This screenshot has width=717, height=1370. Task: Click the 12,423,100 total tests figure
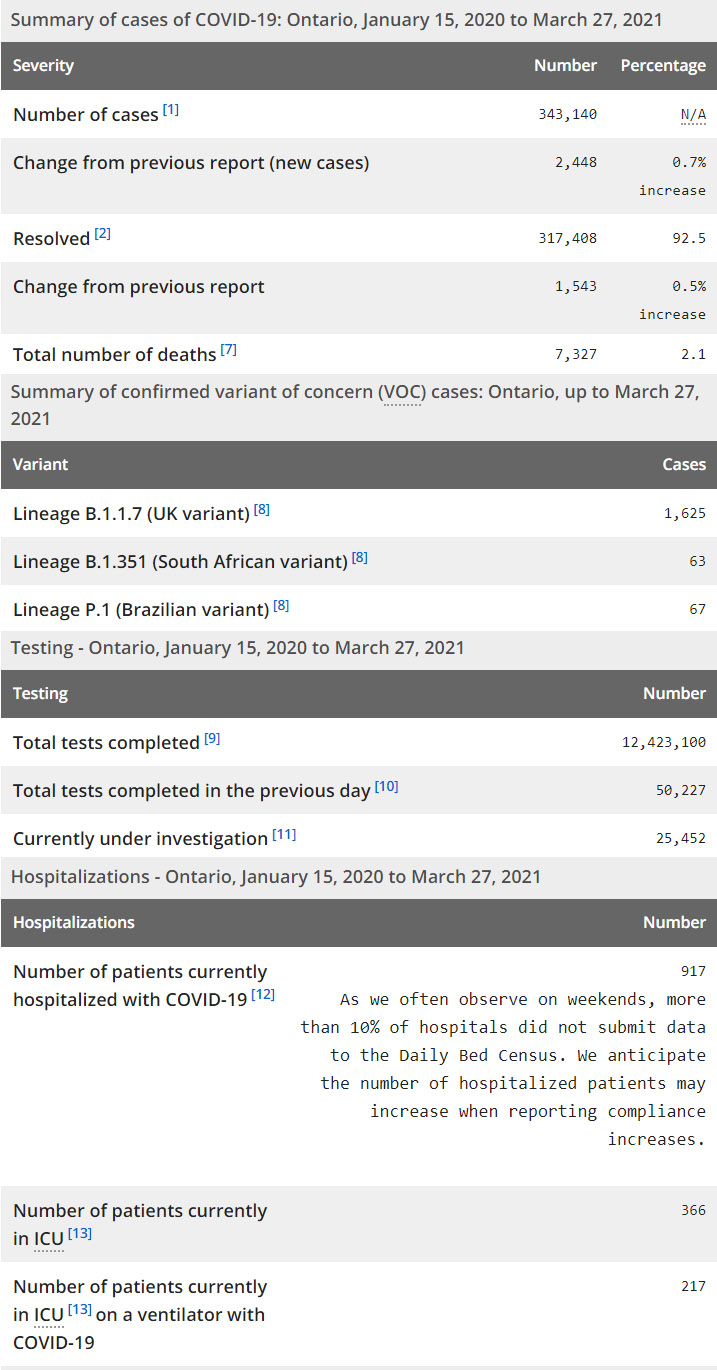(x=664, y=742)
